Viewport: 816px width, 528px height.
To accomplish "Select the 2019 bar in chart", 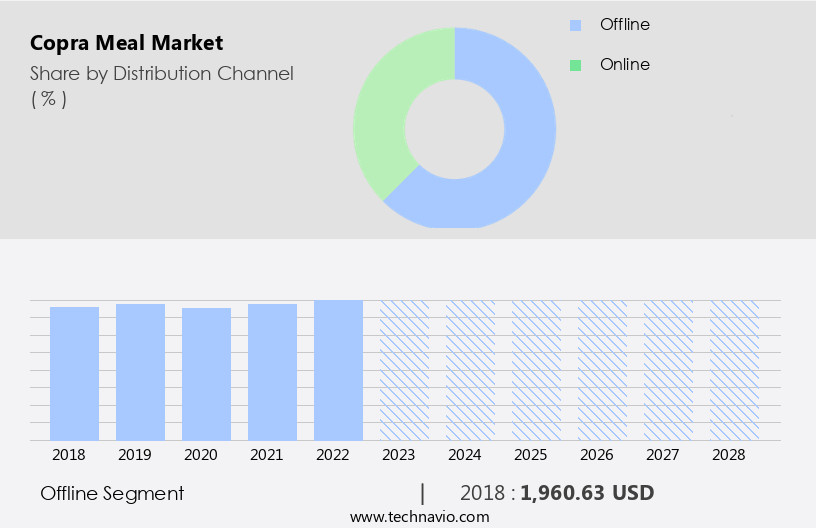I will point(140,372).
